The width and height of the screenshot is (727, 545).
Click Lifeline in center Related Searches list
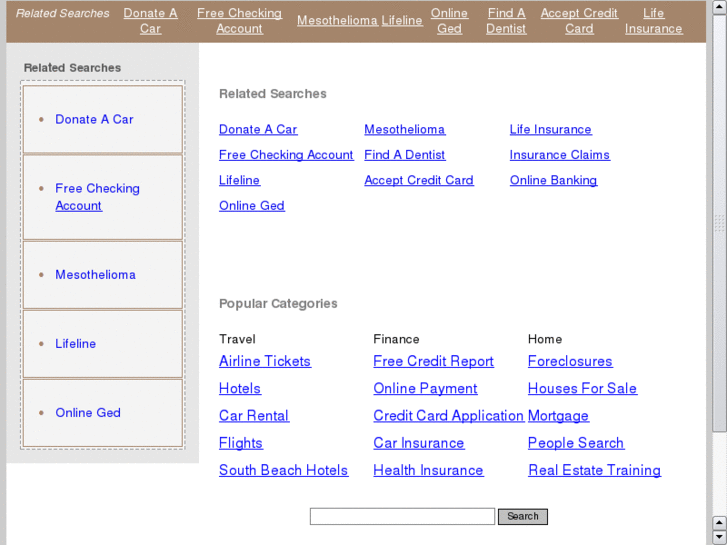239,180
